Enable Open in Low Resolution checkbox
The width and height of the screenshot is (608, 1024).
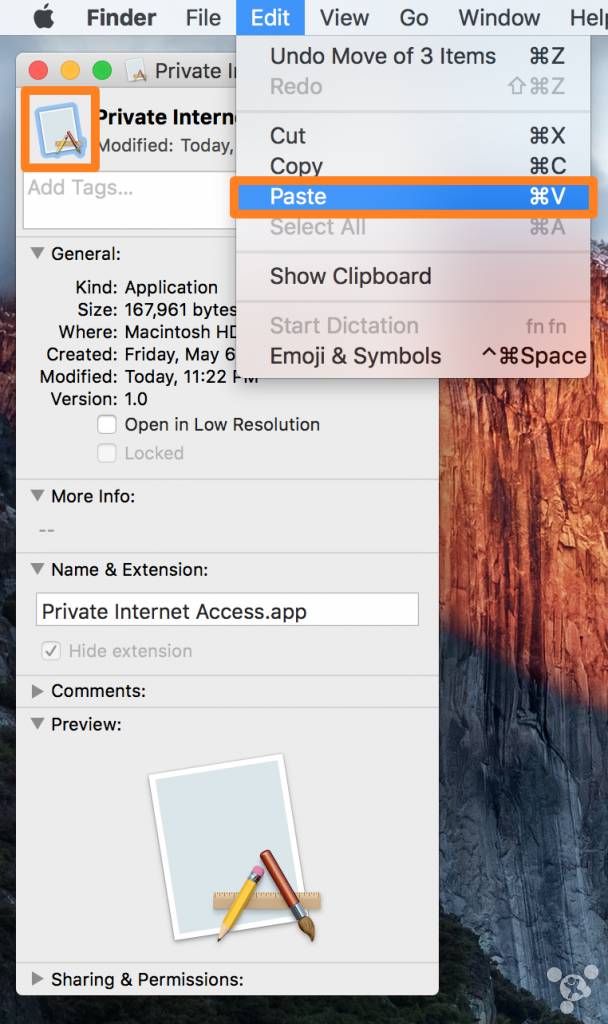pos(107,425)
